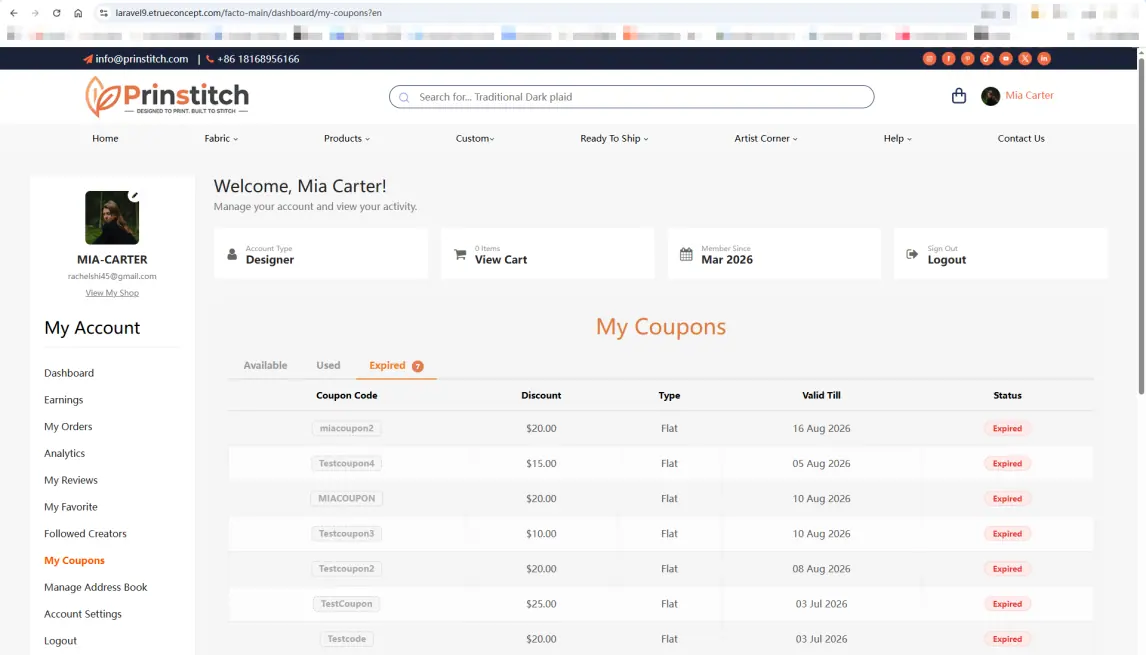Expand the Help dropdown menu
Image resolution: width=1146 pixels, height=655 pixels.
point(898,138)
